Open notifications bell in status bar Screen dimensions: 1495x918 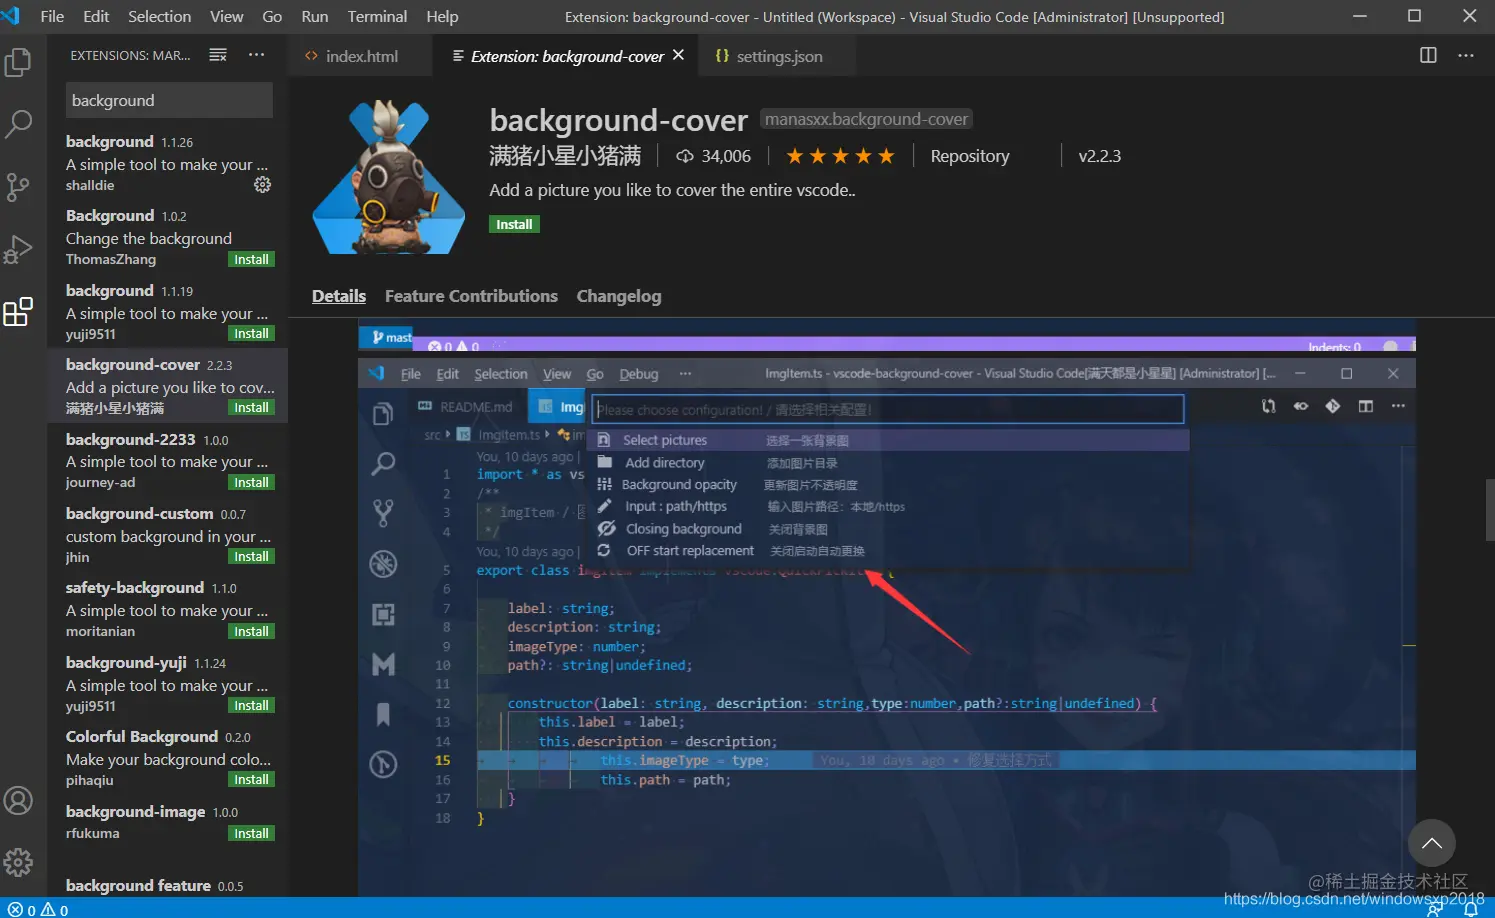1471,909
